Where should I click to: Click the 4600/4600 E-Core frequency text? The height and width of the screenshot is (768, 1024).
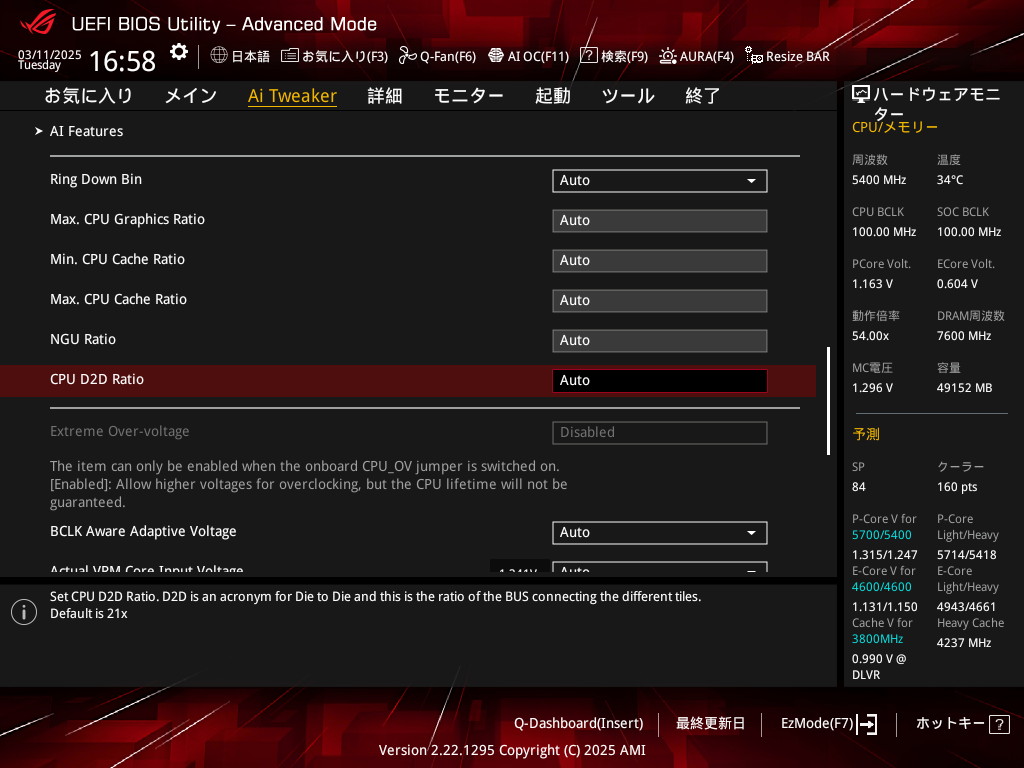[882, 587]
